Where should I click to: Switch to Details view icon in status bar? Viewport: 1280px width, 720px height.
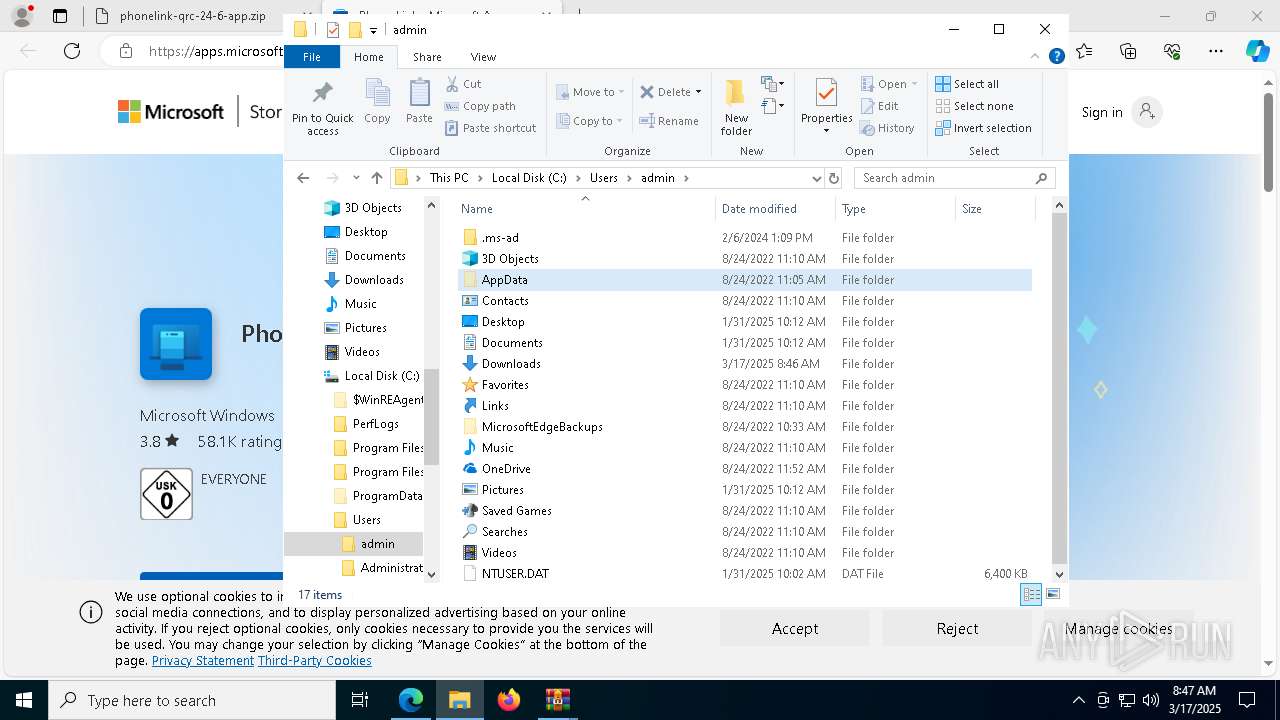1031,595
